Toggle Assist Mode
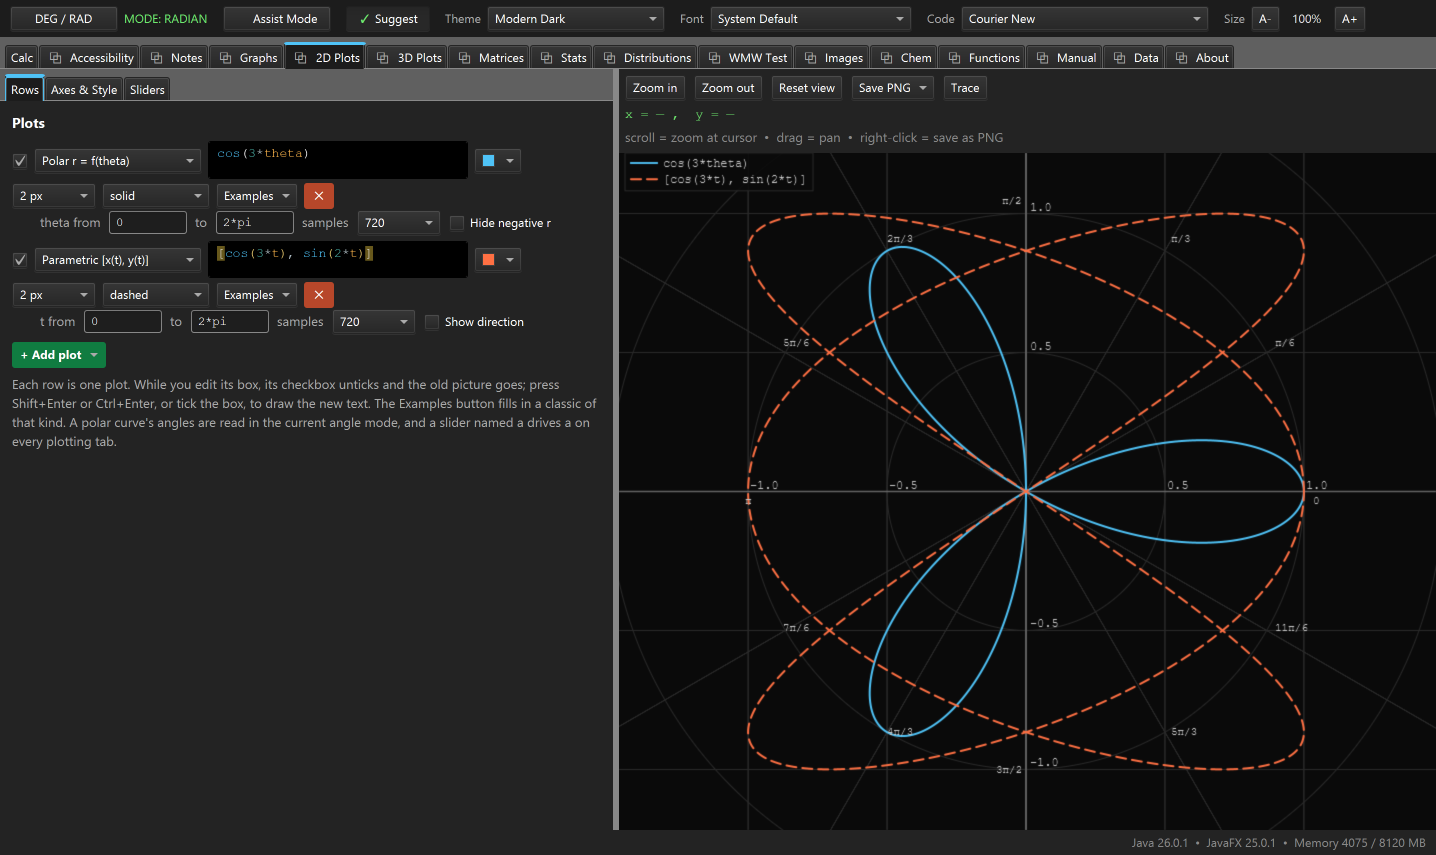Image resolution: width=1436 pixels, height=855 pixels. click(x=277, y=19)
